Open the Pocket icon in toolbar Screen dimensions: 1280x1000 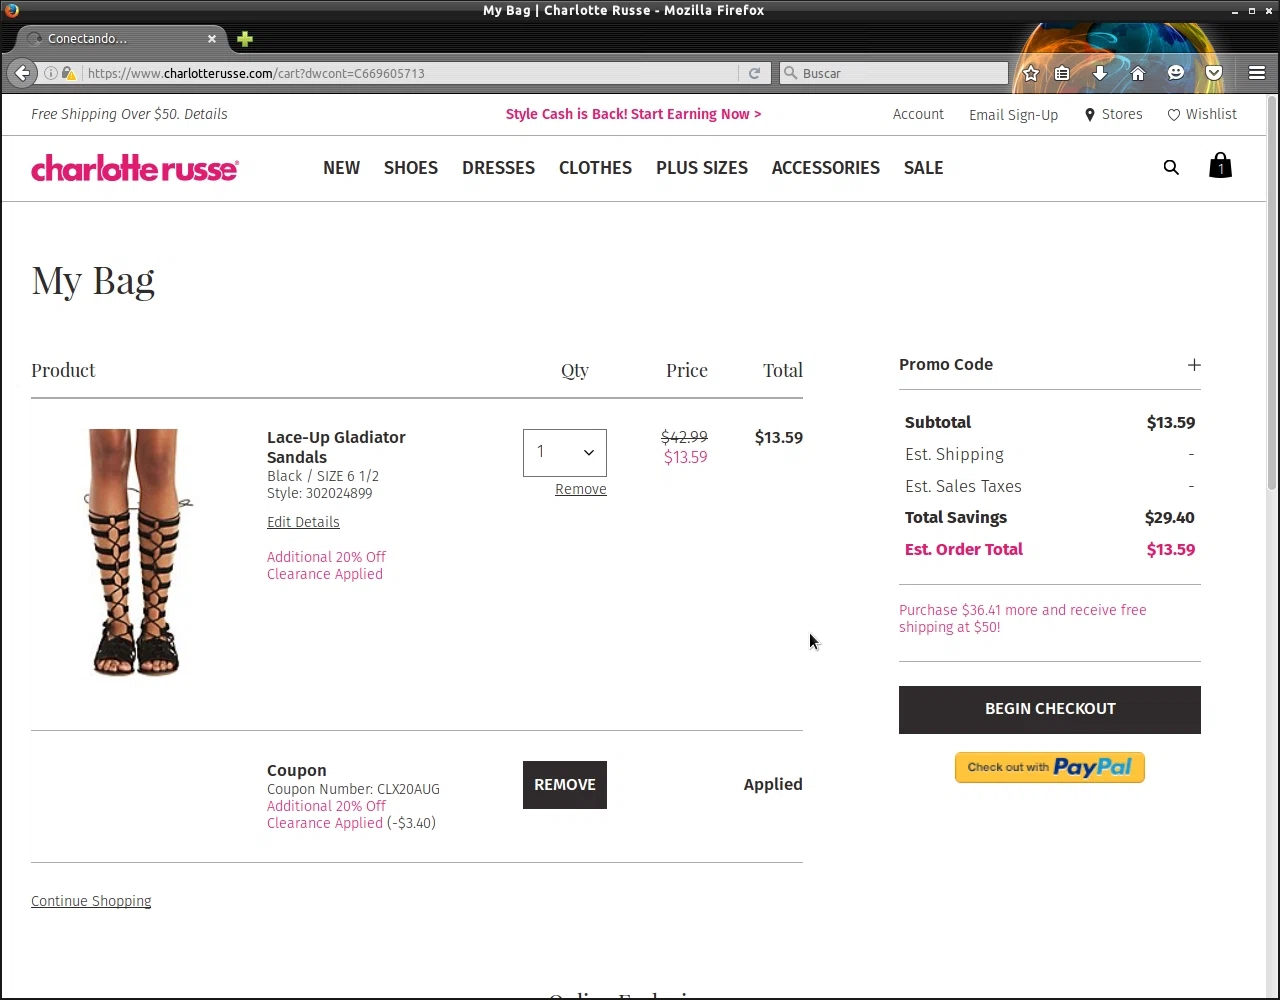click(x=1214, y=73)
